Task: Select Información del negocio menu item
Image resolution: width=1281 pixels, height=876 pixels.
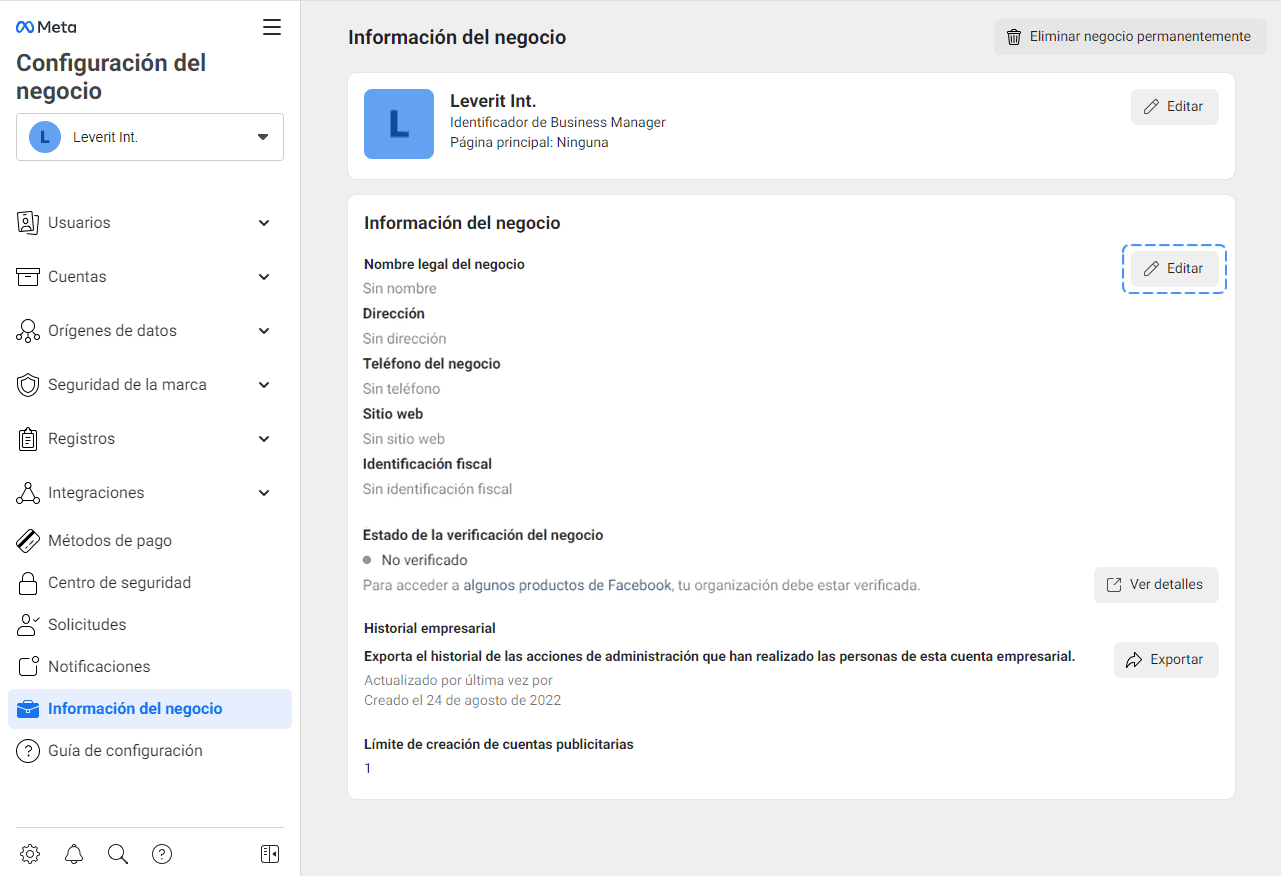Action: tap(150, 709)
